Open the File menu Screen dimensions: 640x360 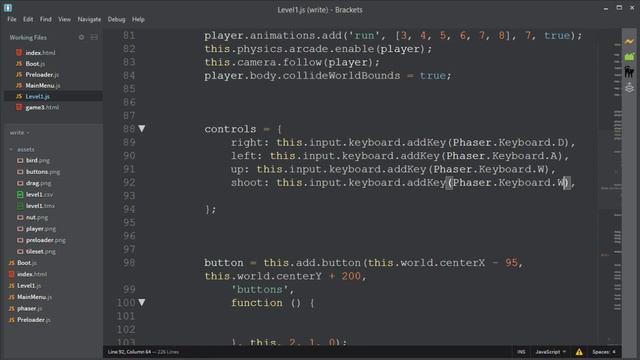[x=12, y=19]
